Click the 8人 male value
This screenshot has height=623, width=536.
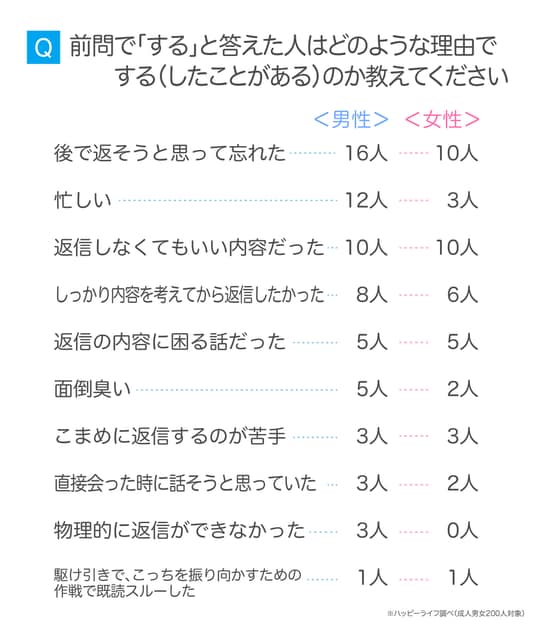(x=372, y=295)
